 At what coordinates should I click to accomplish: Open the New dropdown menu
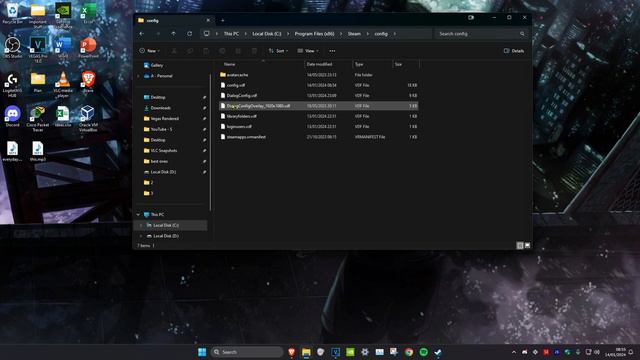pos(149,51)
